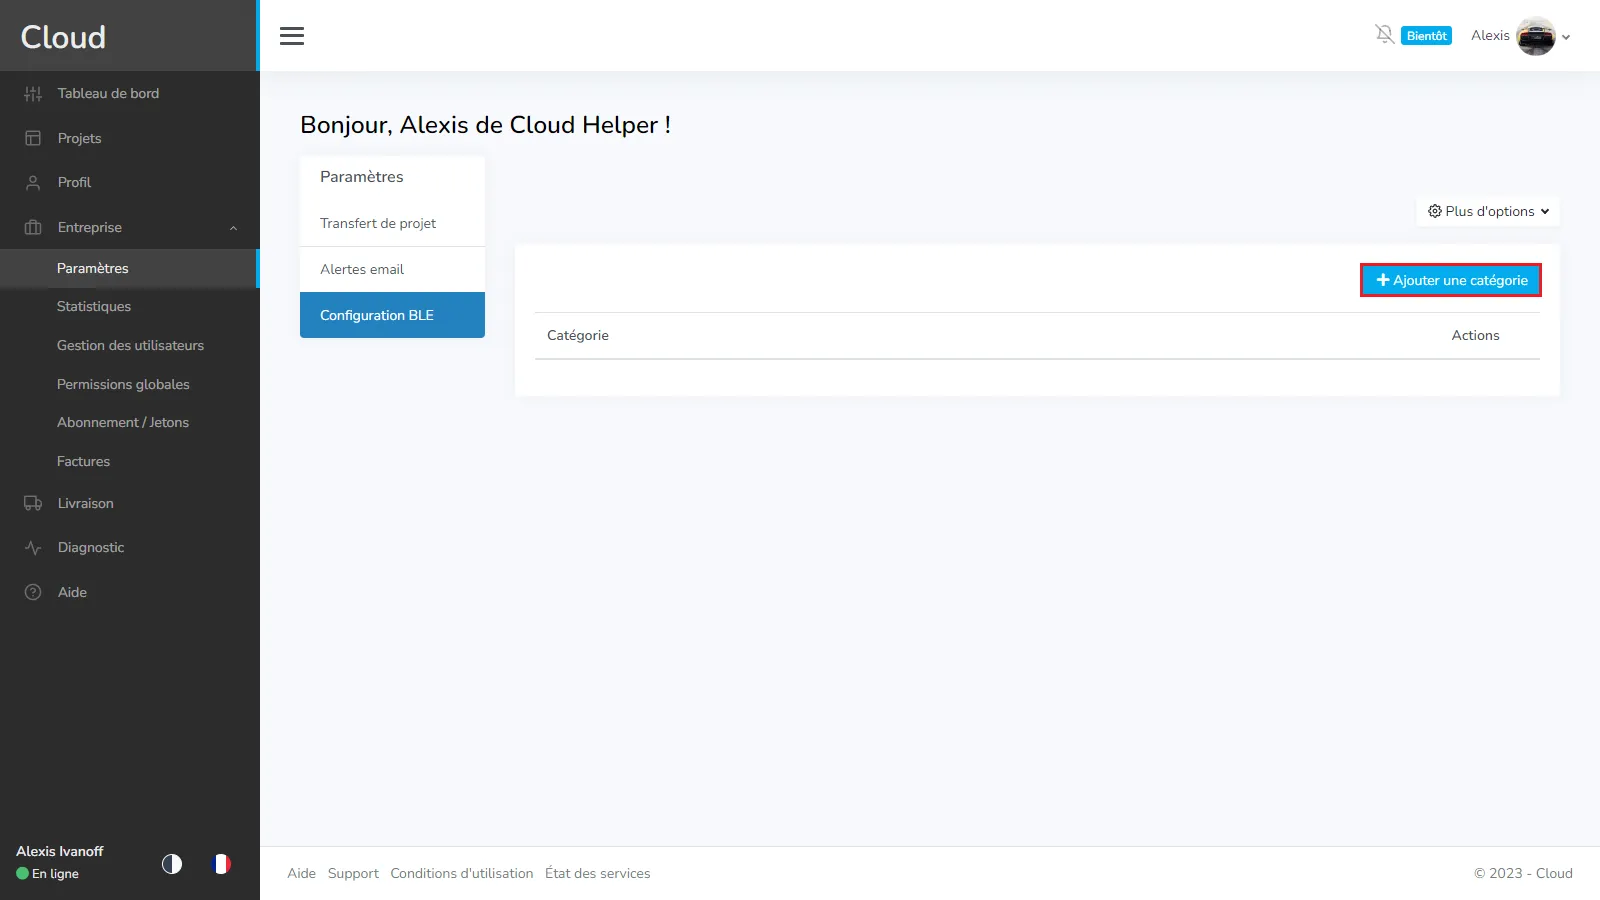The width and height of the screenshot is (1600, 900).
Task: Open the Alexis user account dropdown
Action: click(x=1565, y=37)
